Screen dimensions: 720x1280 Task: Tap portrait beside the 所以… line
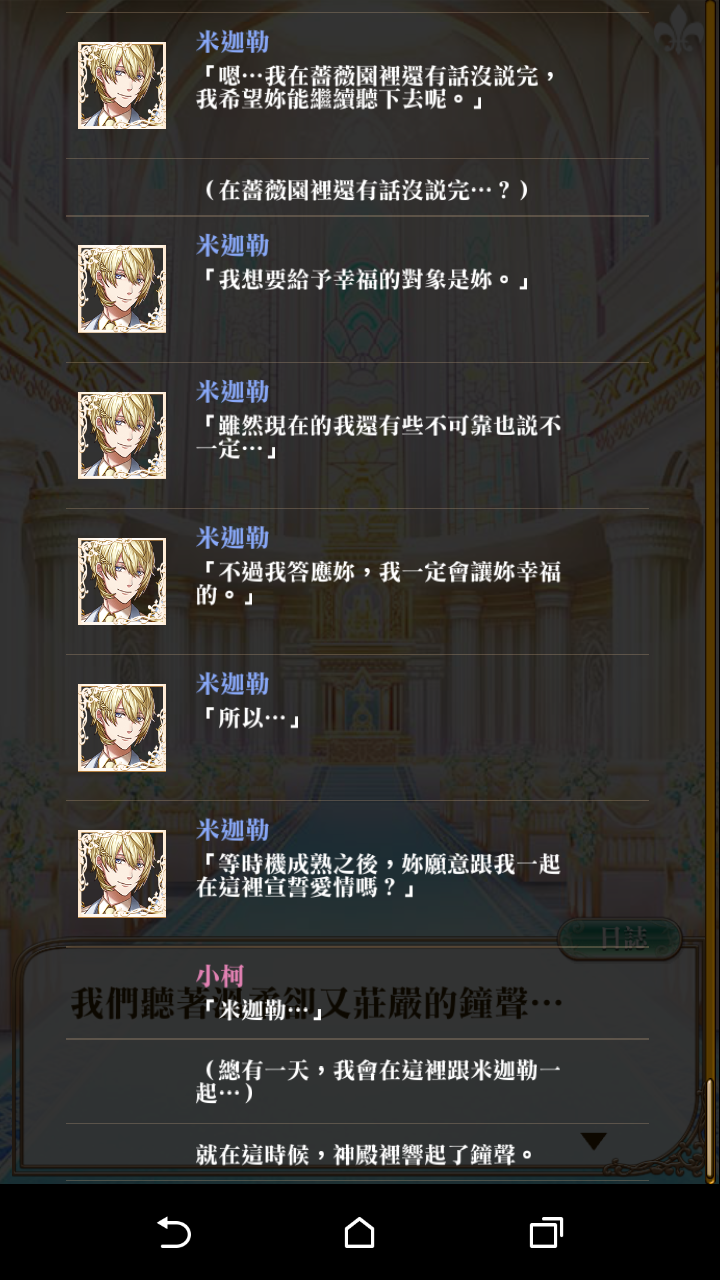point(122,727)
